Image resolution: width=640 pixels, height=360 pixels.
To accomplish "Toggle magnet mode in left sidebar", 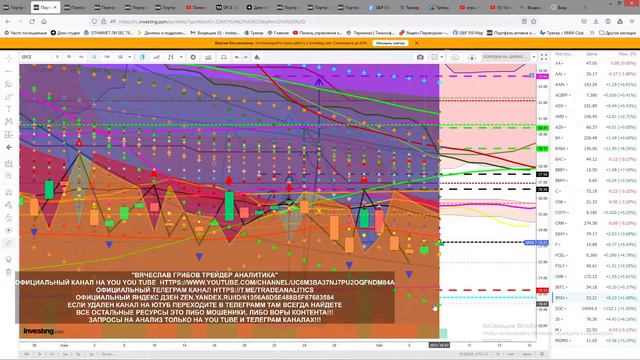I will click(x=9, y=192).
